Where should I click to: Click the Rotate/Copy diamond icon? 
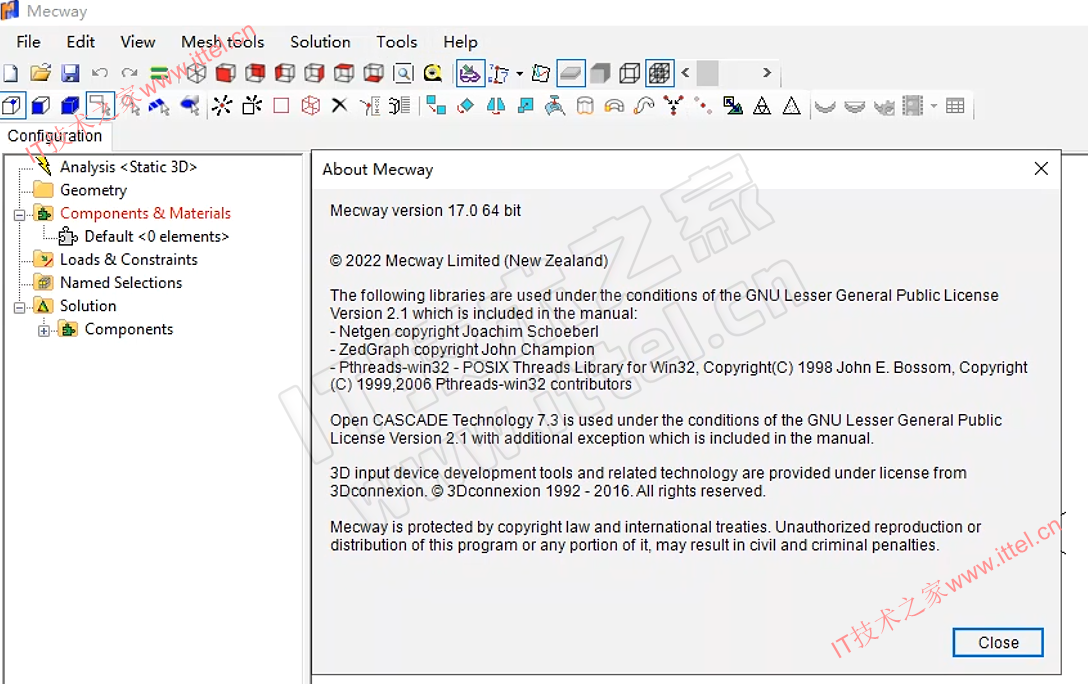pyautogui.click(x=466, y=105)
